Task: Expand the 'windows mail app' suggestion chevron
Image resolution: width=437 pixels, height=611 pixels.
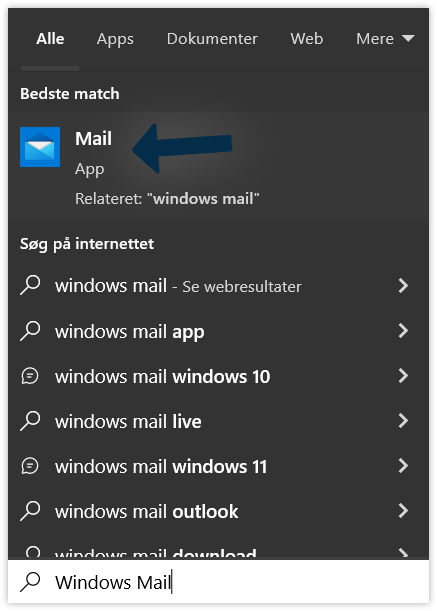Action: [x=403, y=331]
